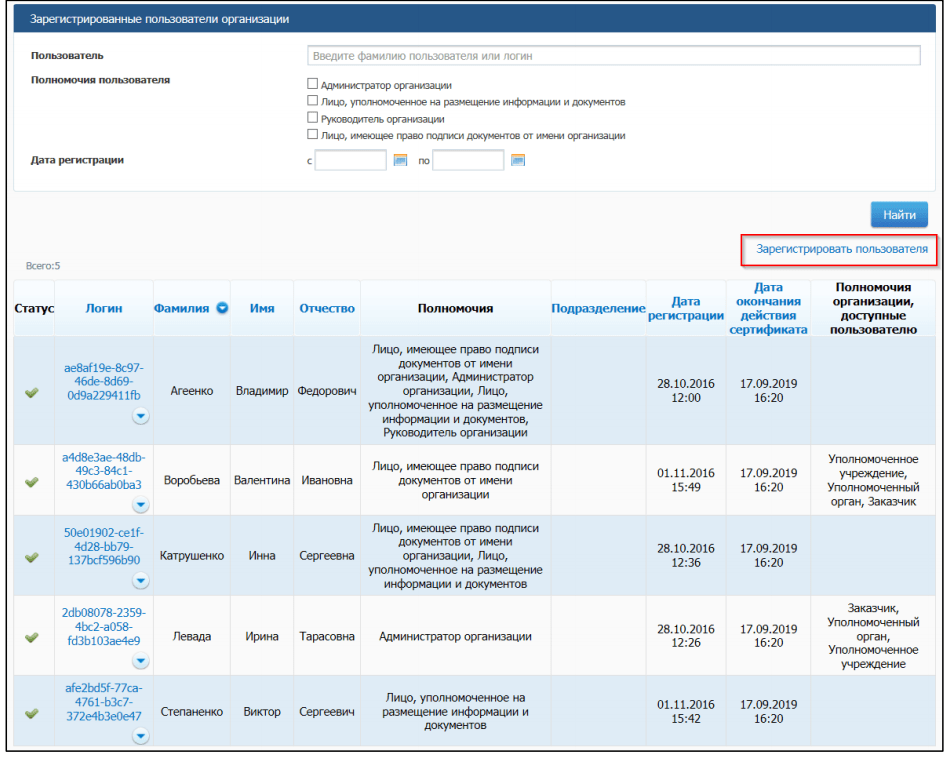This screenshot has width=951, height=766.
Task: Click Полномочия организации, доступные пользователю header
Action: (x=873, y=308)
